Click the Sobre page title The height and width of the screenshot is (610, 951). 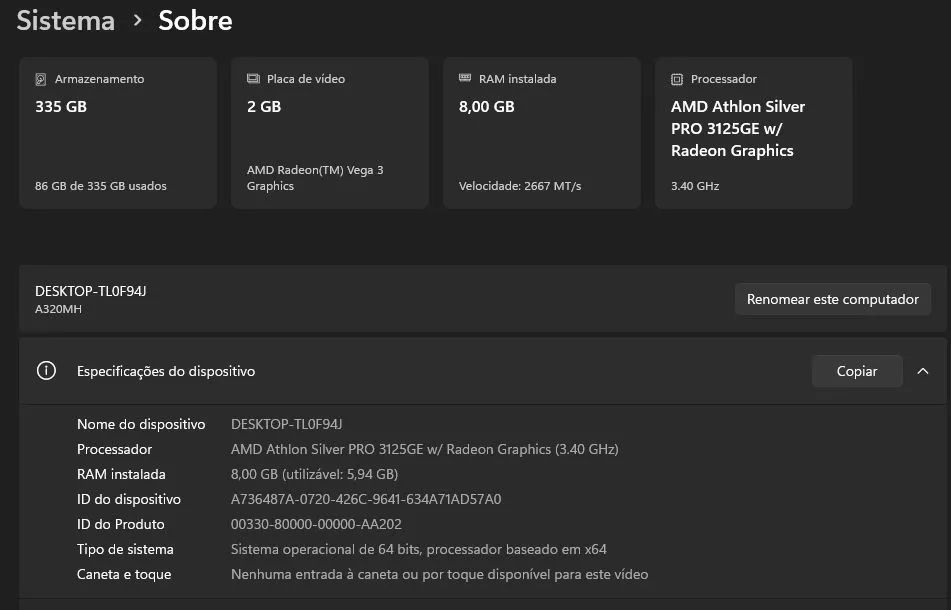click(x=195, y=21)
